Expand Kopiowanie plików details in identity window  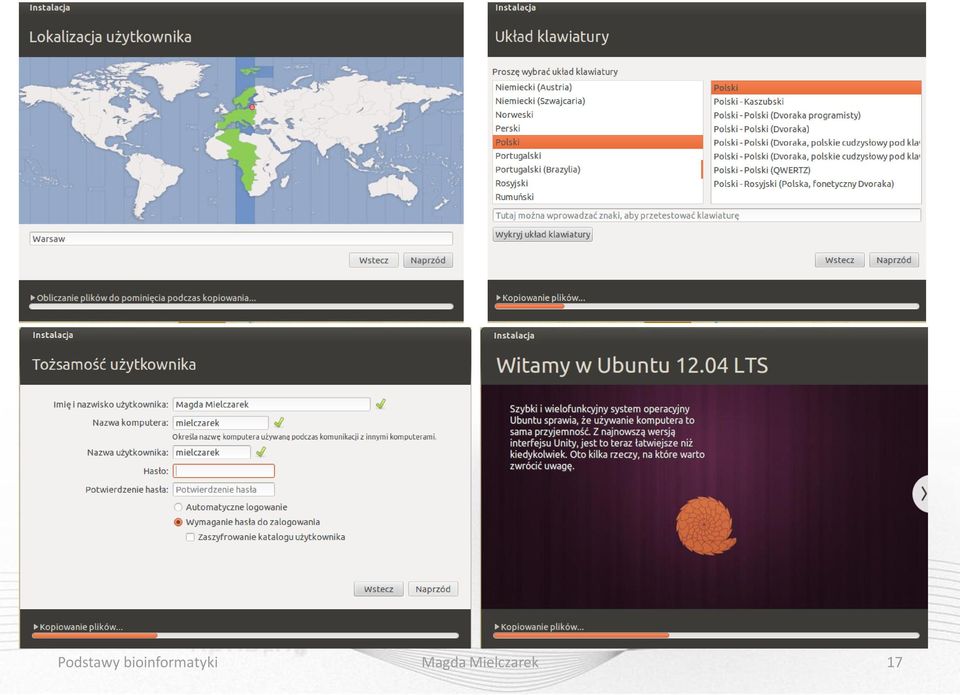pos(36,626)
